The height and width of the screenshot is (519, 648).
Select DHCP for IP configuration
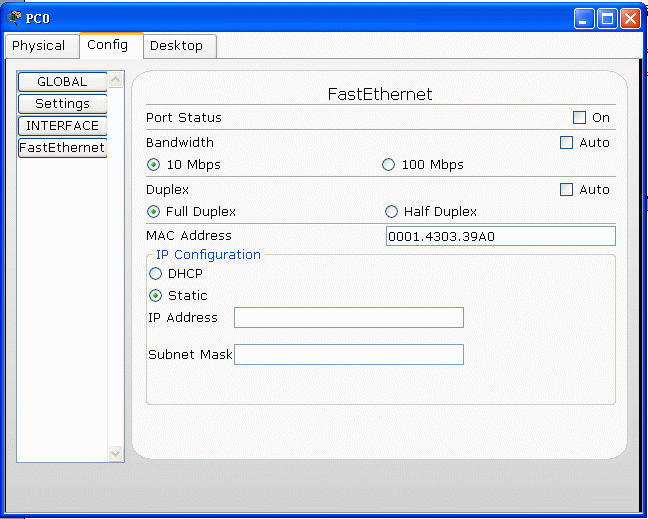pyautogui.click(x=155, y=274)
